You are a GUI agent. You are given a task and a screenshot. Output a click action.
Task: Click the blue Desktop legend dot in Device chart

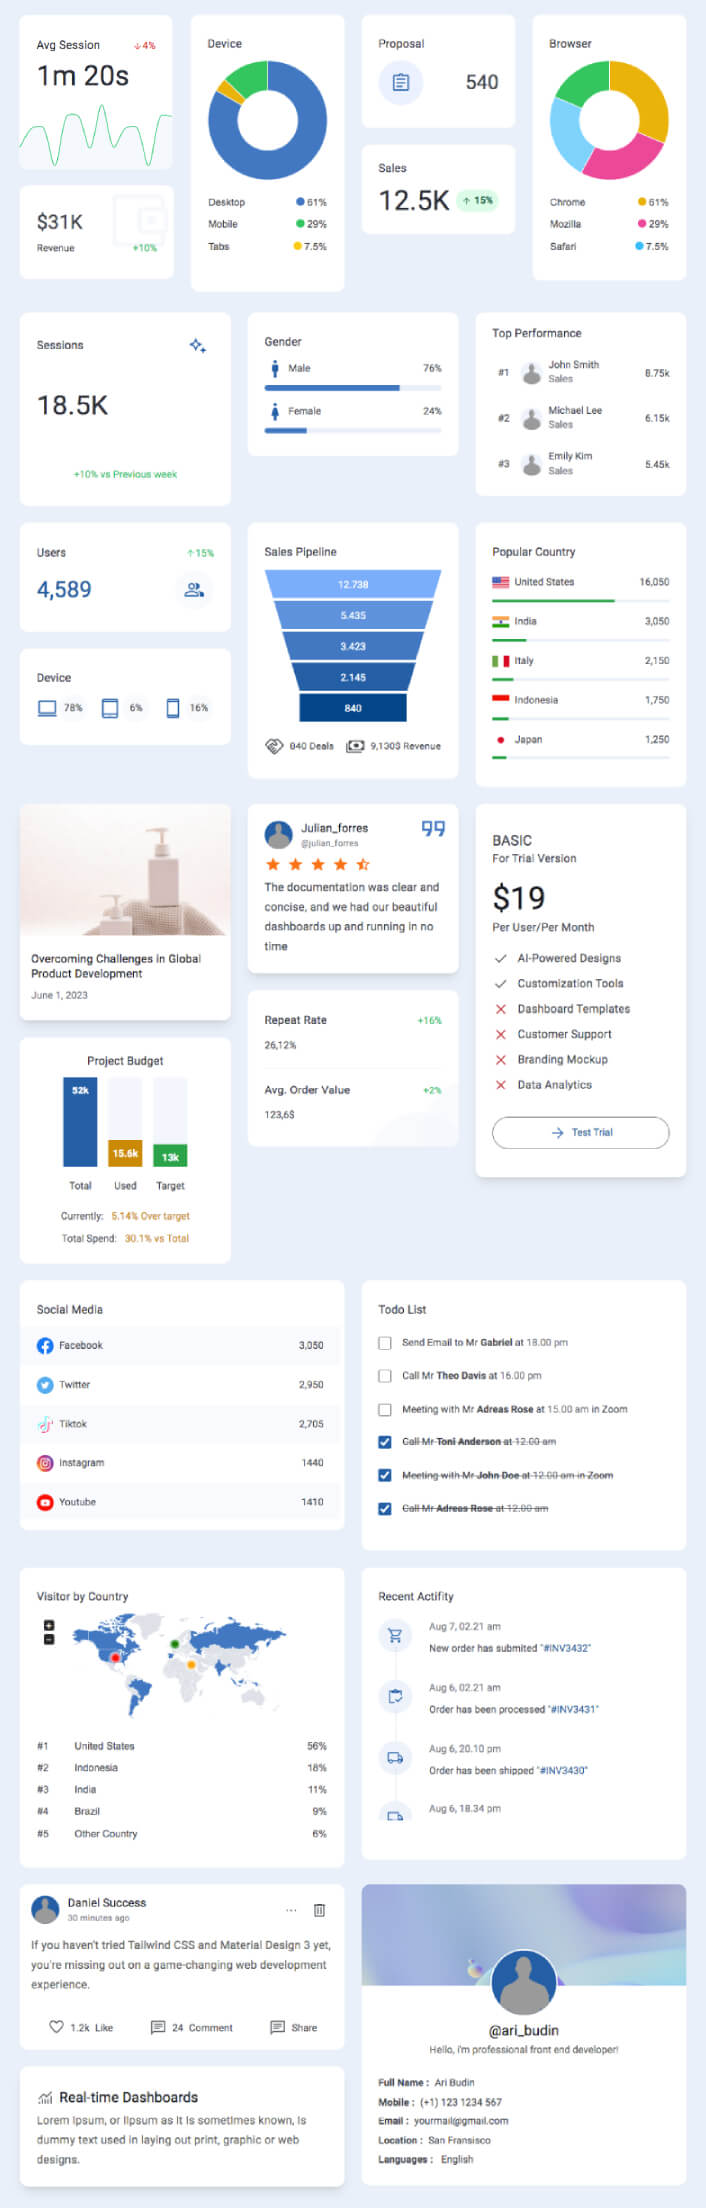[x=300, y=202]
